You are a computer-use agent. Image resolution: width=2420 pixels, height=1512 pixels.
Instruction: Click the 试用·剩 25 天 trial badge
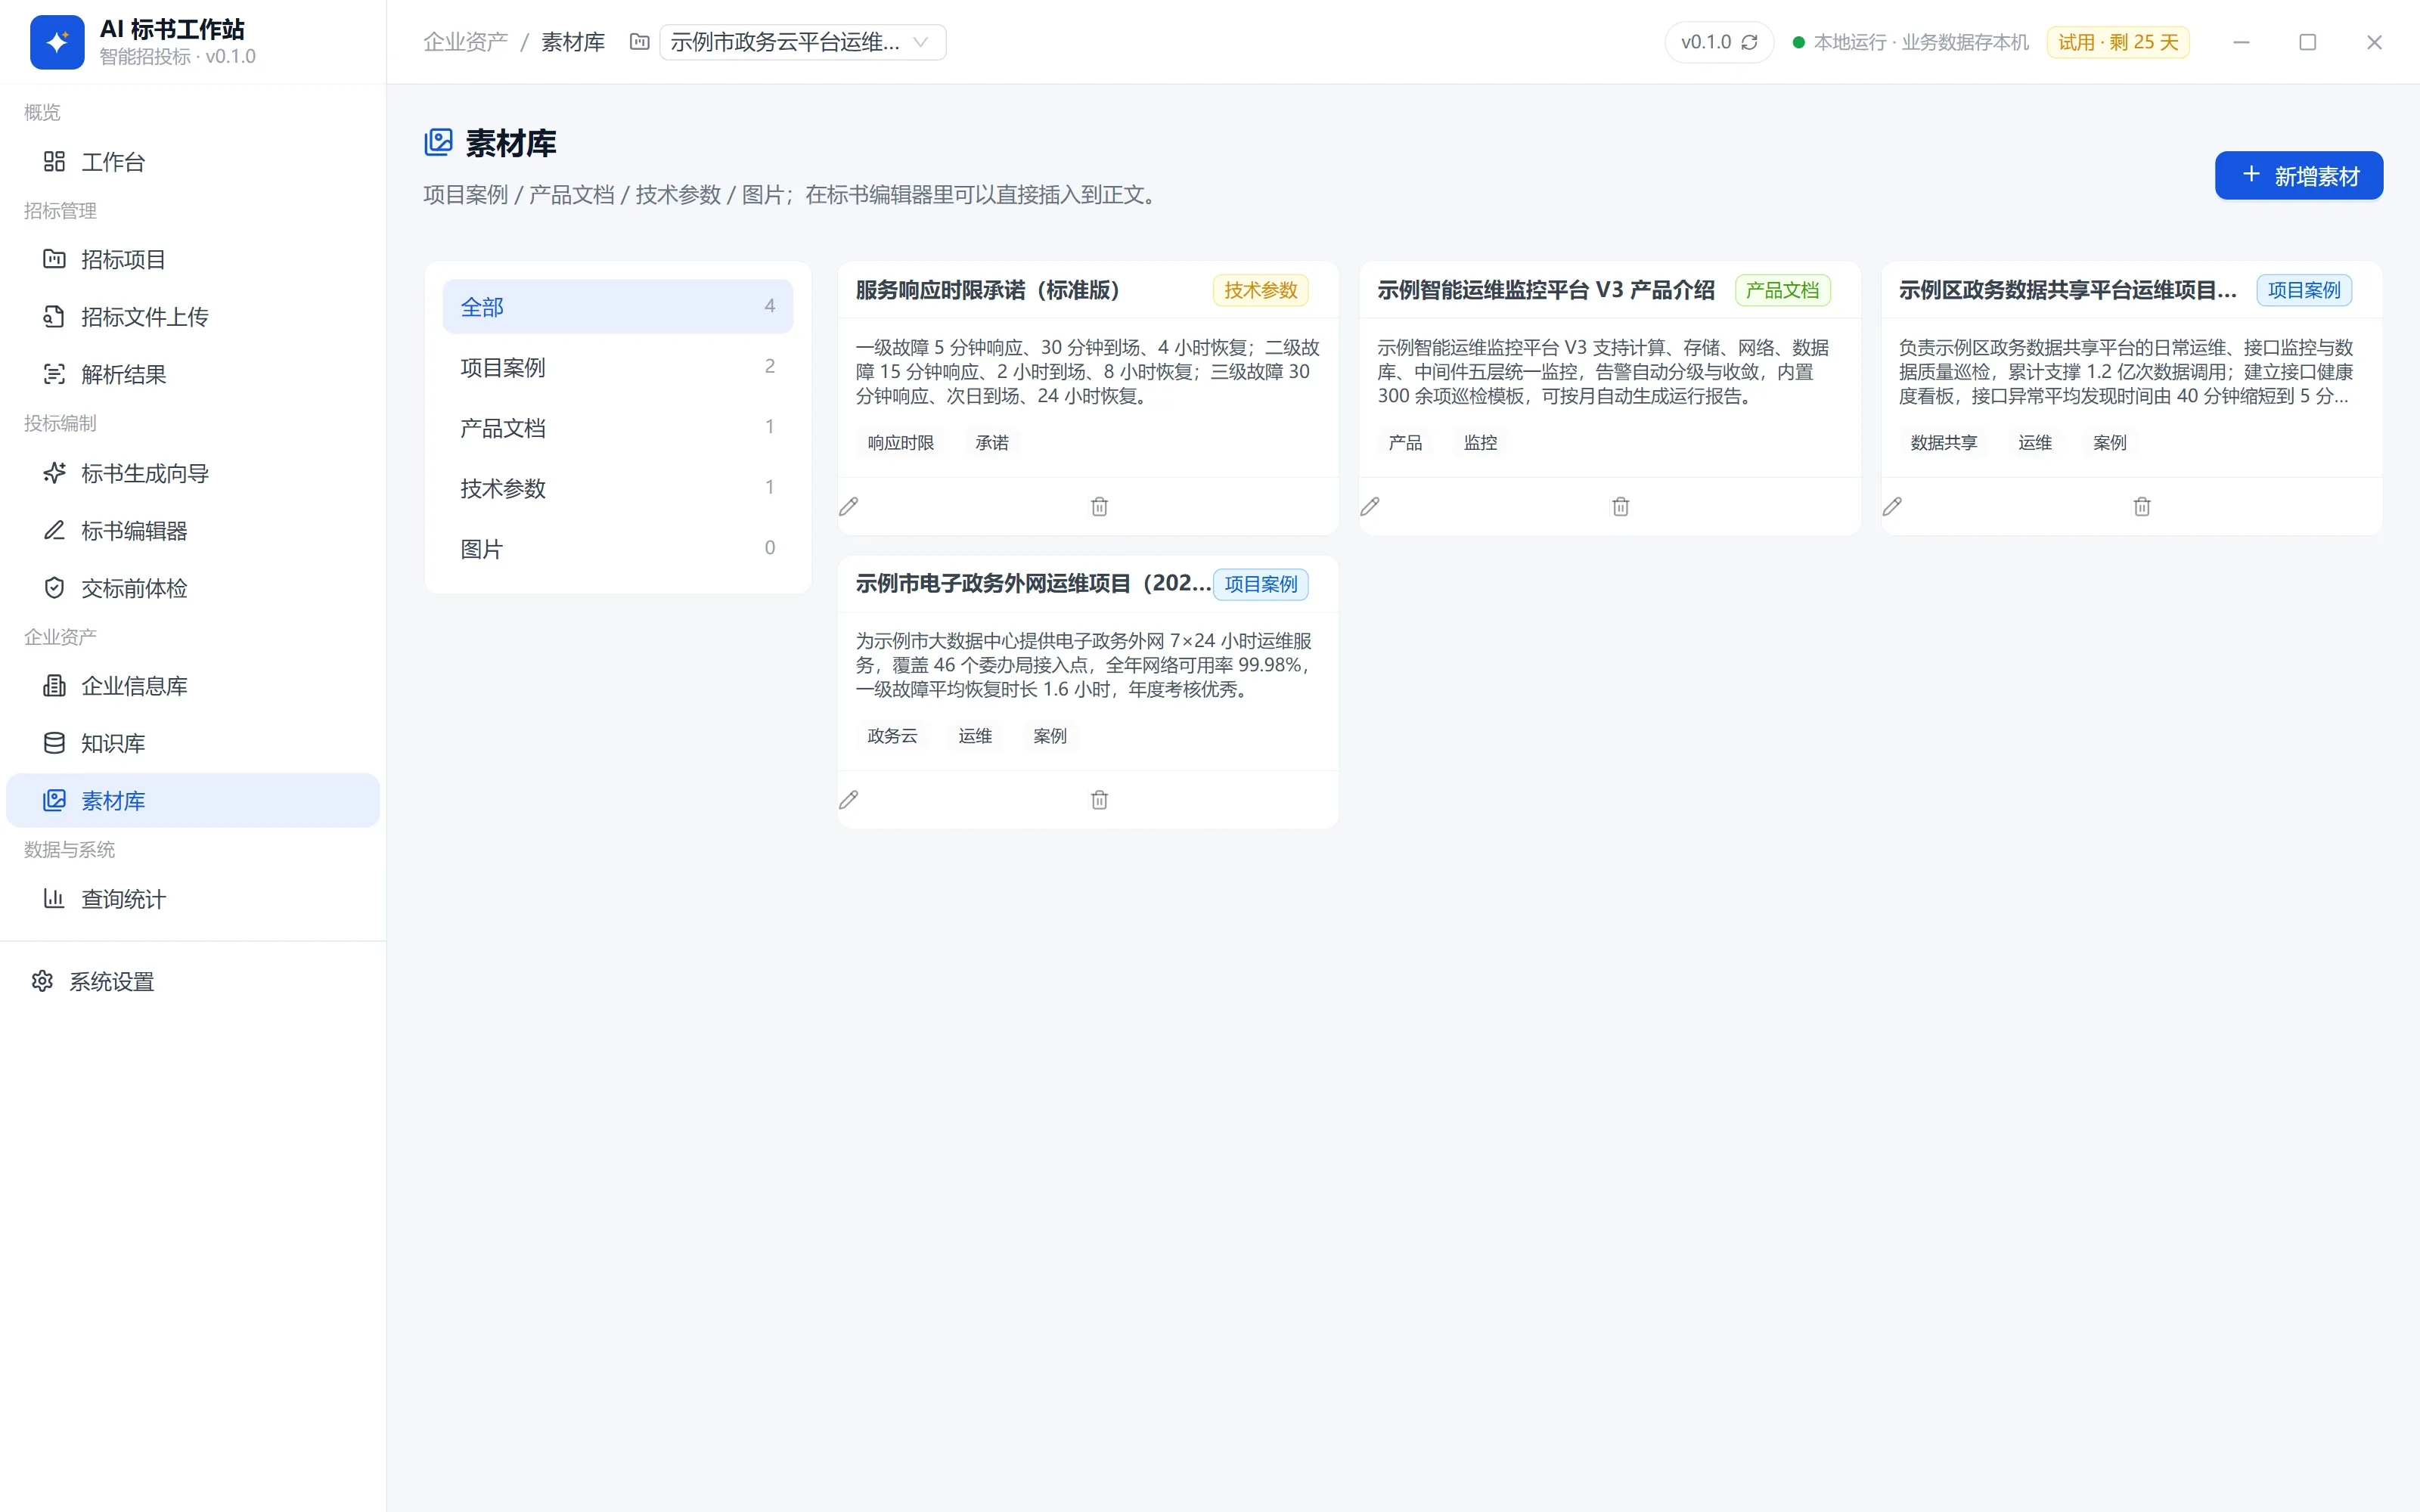point(2118,42)
